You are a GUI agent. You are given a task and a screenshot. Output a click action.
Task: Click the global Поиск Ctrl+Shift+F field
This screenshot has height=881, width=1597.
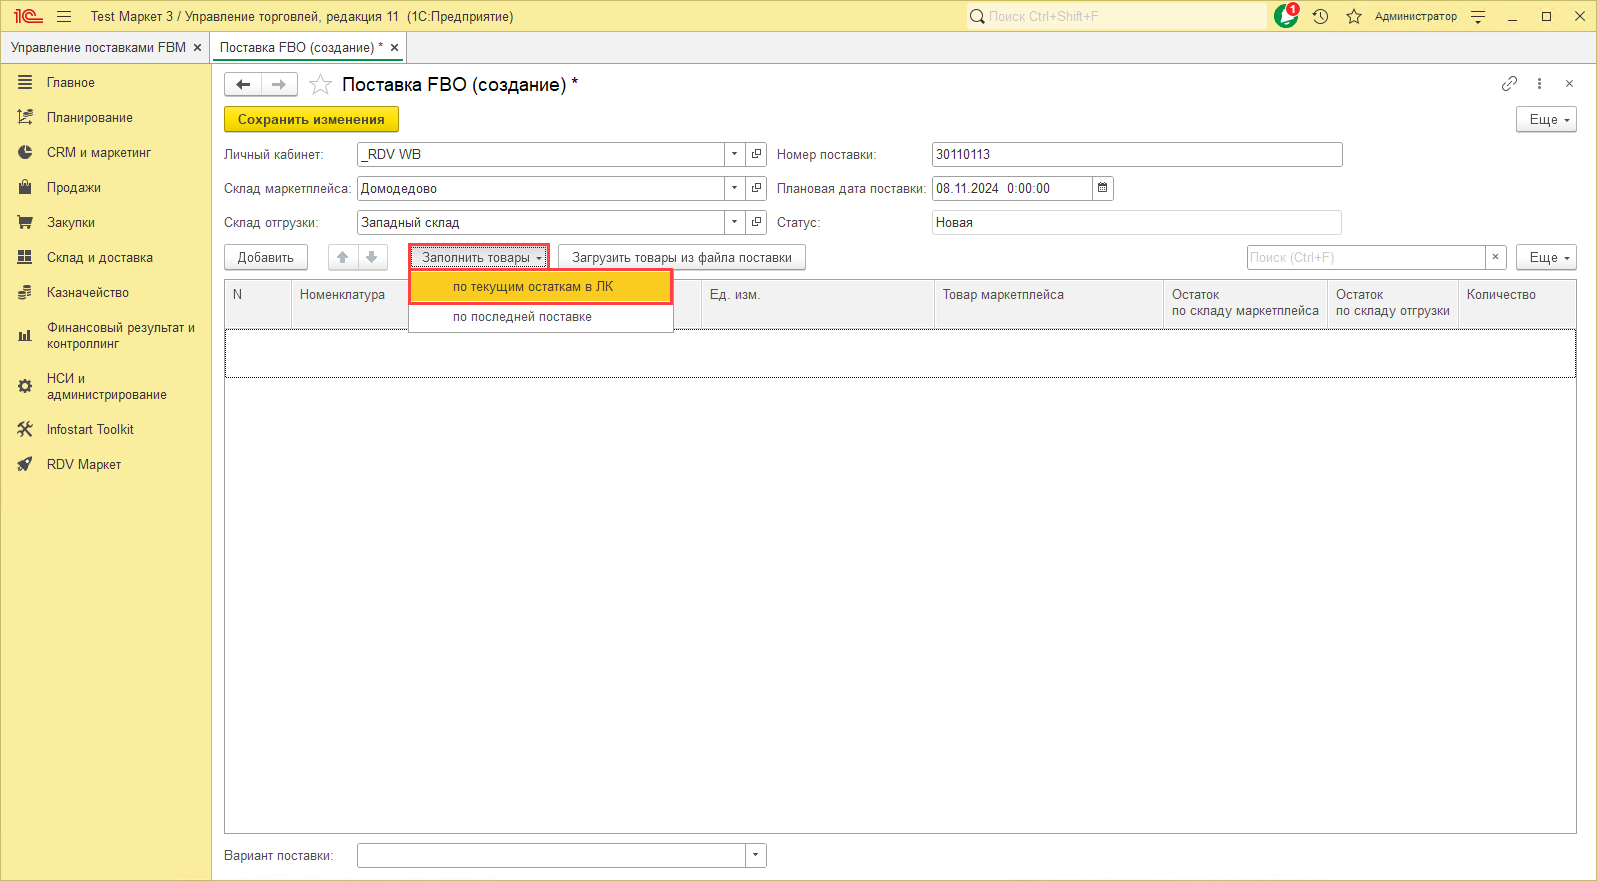(1125, 16)
